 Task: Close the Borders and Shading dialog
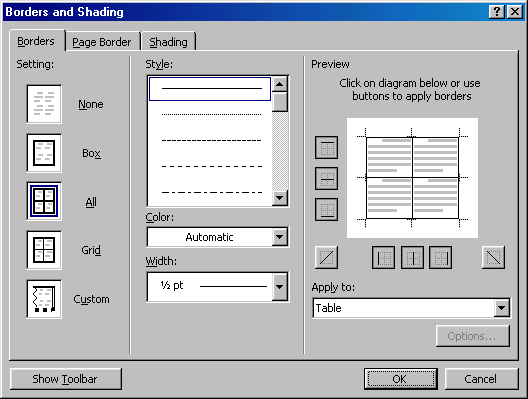tap(515, 12)
